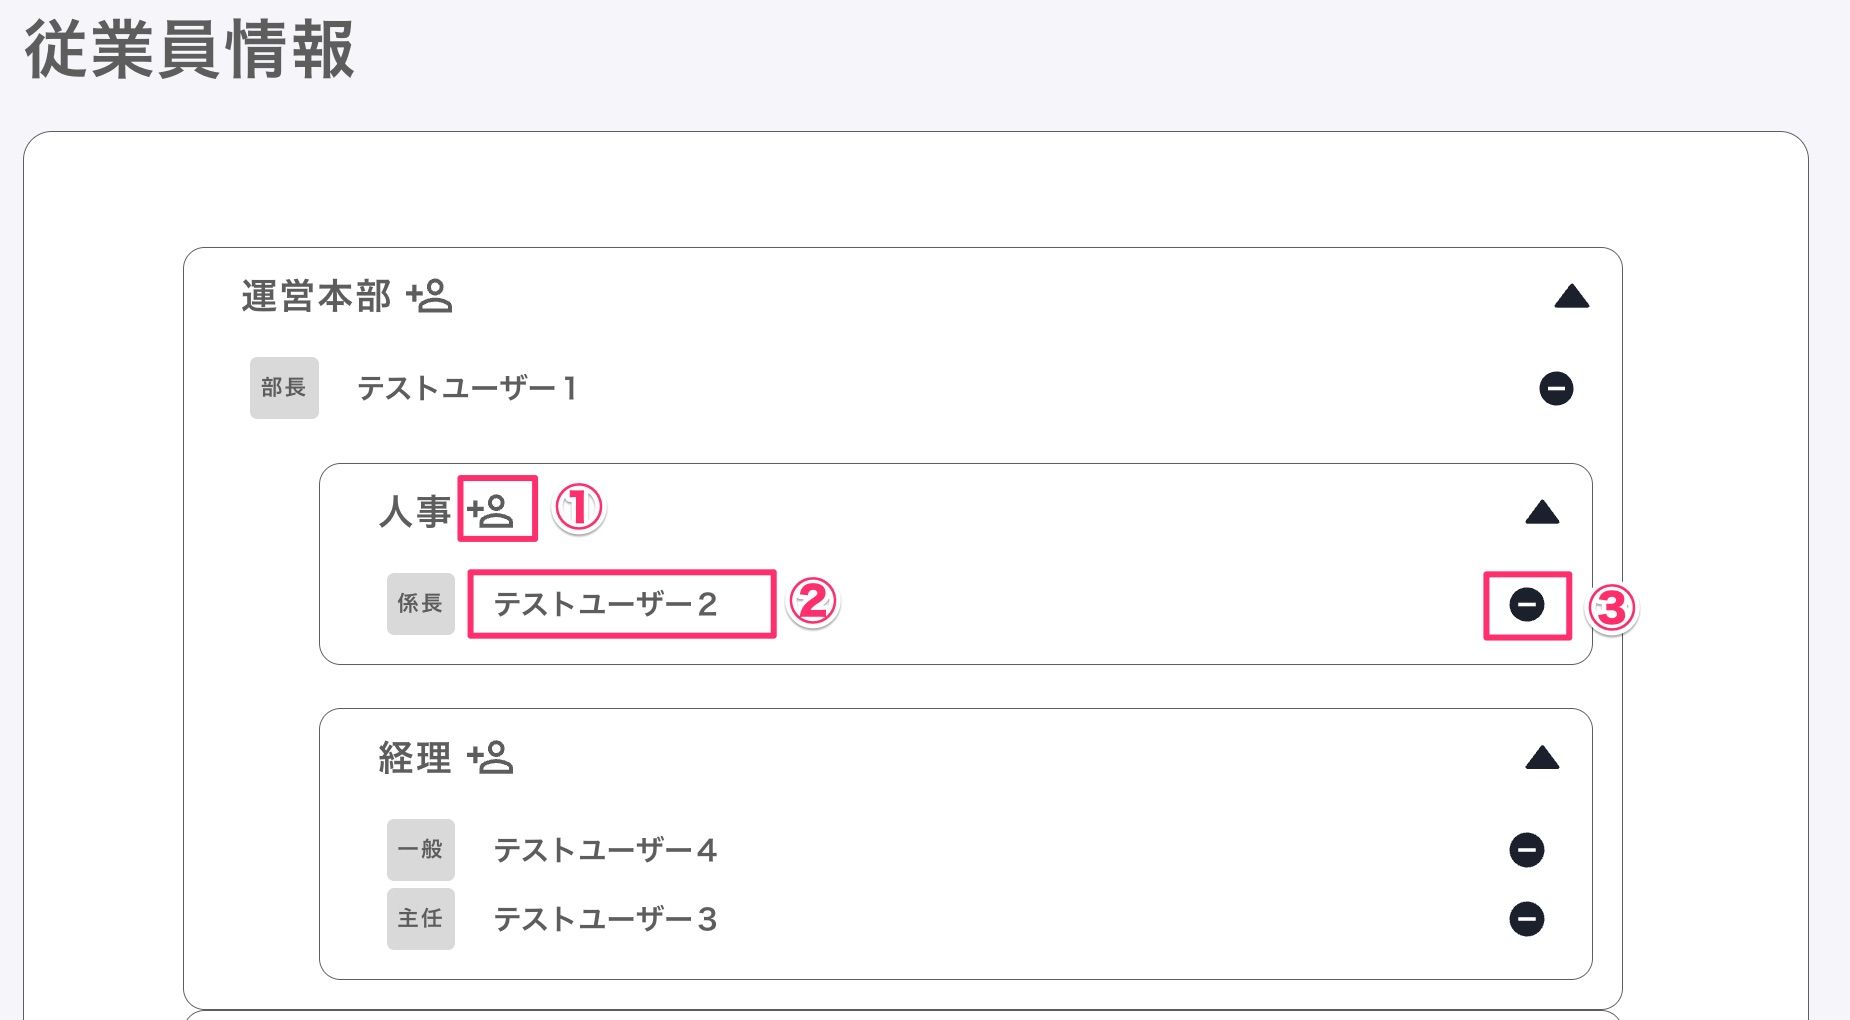Open テストユーザー3 details
The width and height of the screenshot is (1850, 1020).
tap(605, 919)
